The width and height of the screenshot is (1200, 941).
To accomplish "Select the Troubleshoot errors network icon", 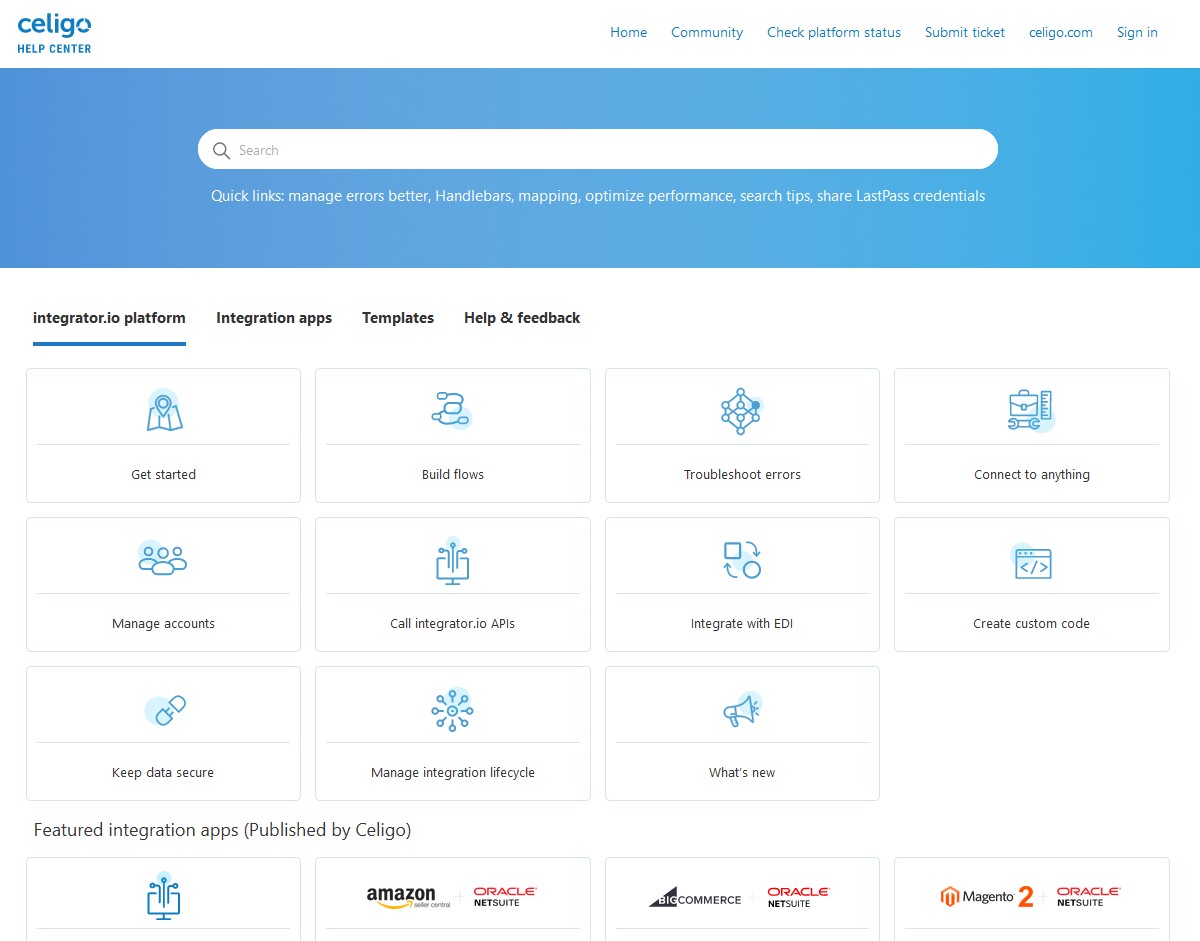I will point(742,410).
